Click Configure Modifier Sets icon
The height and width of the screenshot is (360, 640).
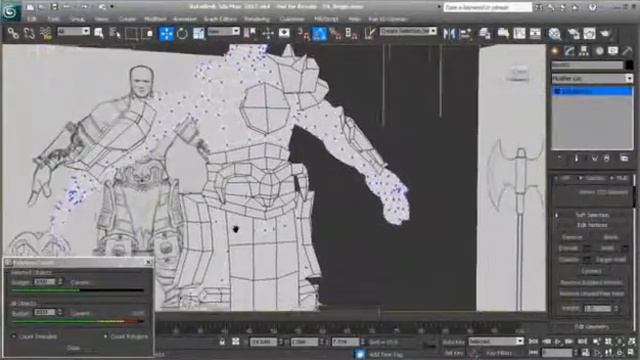[x=624, y=158]
